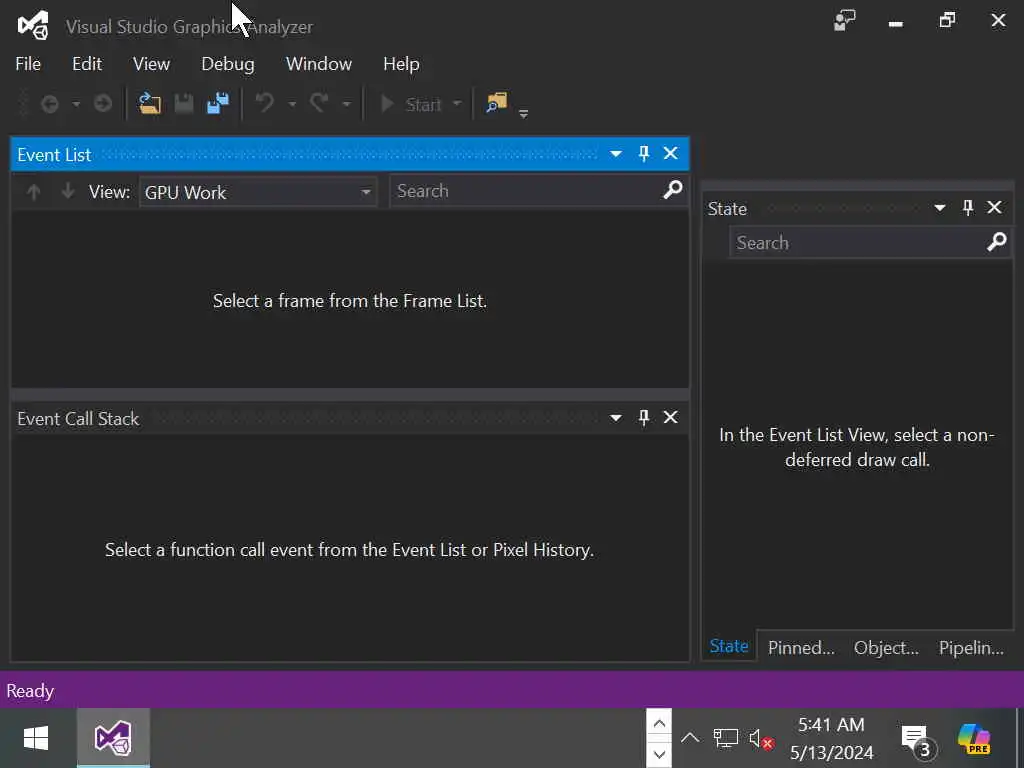Switch to the Pipelin... tab
This screenshot has width=1024, height=768.
click(971, 648)
